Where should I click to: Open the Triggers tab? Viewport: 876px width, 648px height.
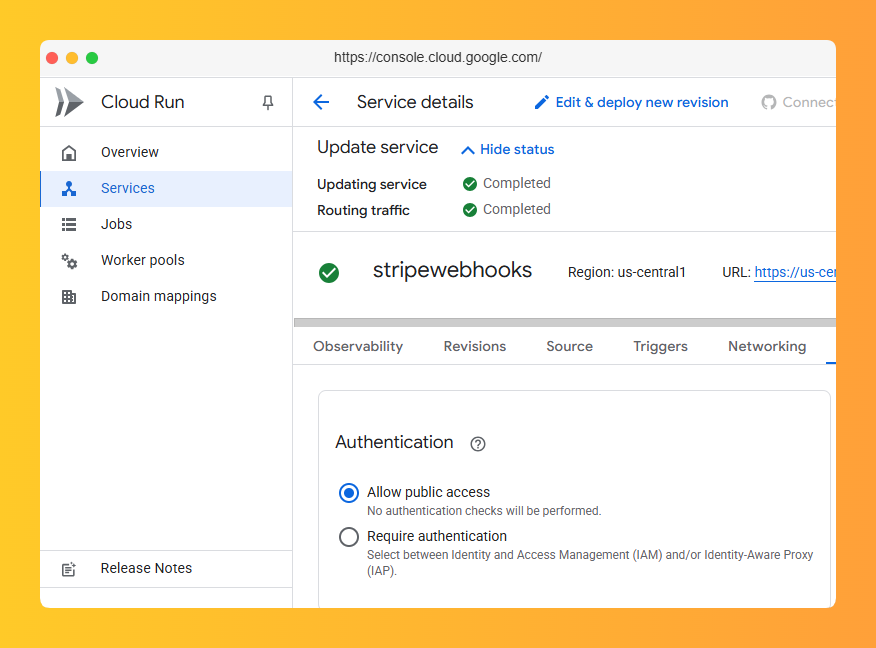click(660, 346)
